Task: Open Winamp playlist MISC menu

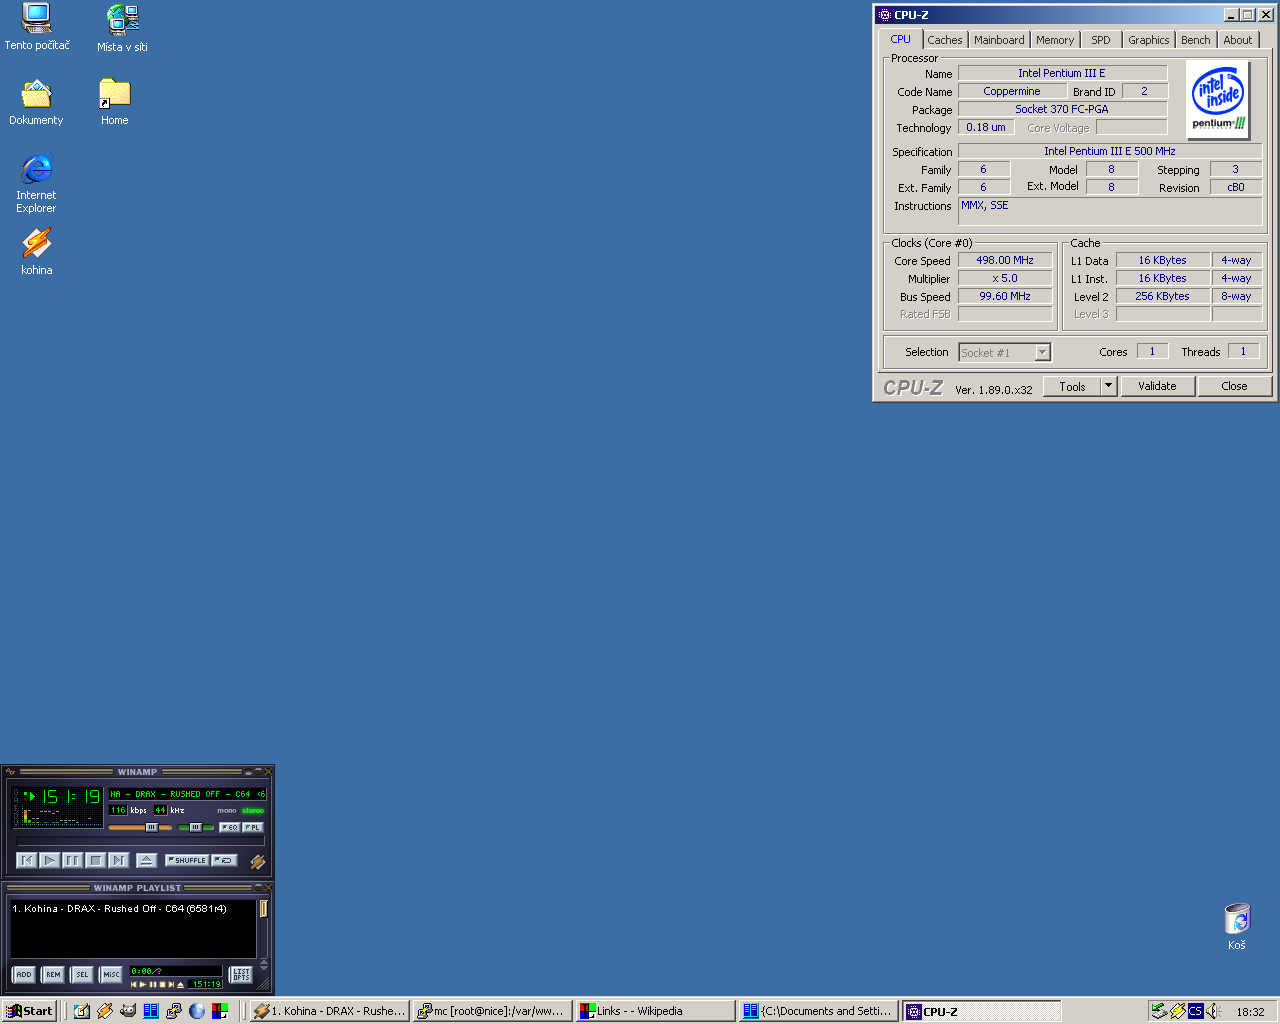Action: tap(111, 974)
